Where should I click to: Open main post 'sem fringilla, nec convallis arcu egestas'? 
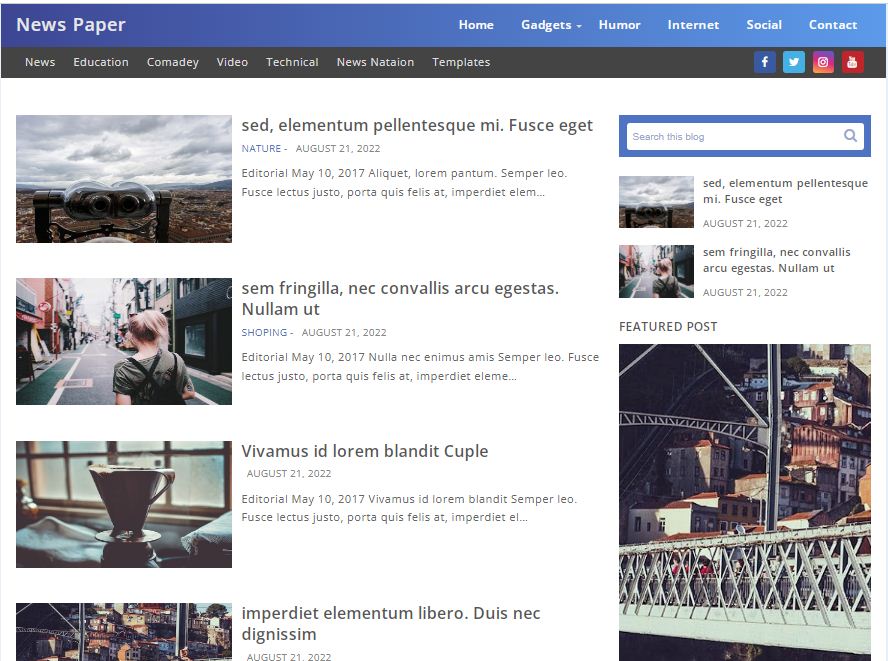[400, 298]
